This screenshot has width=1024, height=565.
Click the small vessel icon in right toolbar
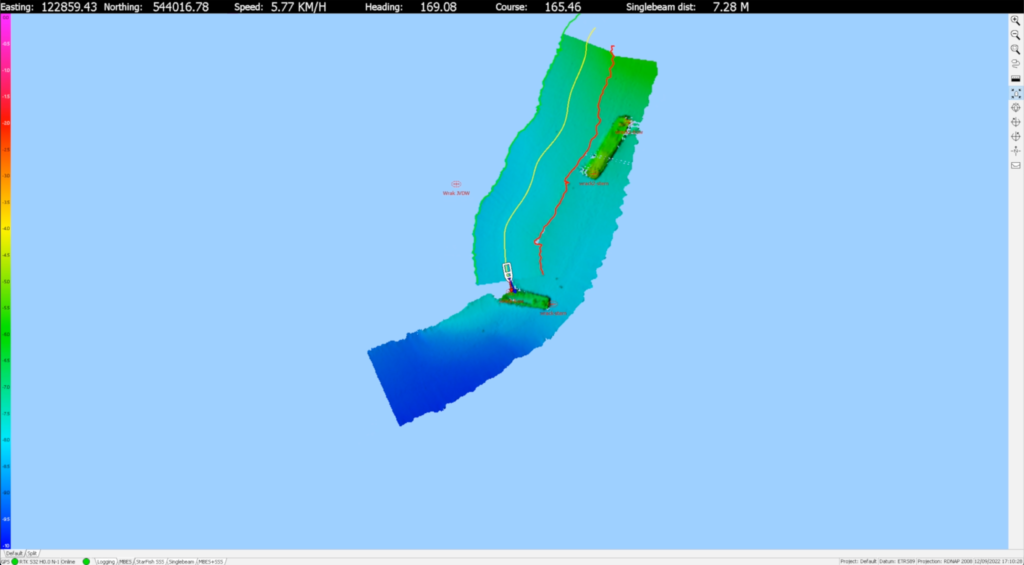pyautogui.click(x=1016, y=150)
